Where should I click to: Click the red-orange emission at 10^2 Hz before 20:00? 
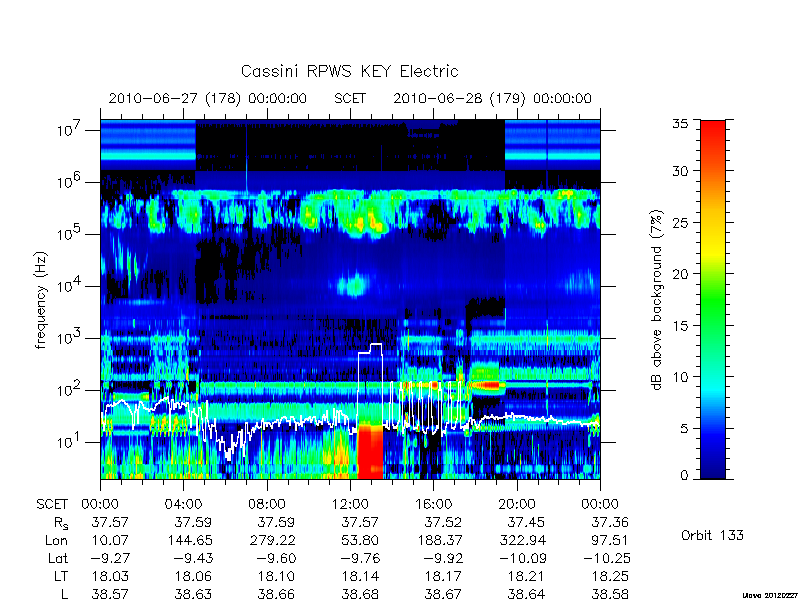click(x=486, y=385)
